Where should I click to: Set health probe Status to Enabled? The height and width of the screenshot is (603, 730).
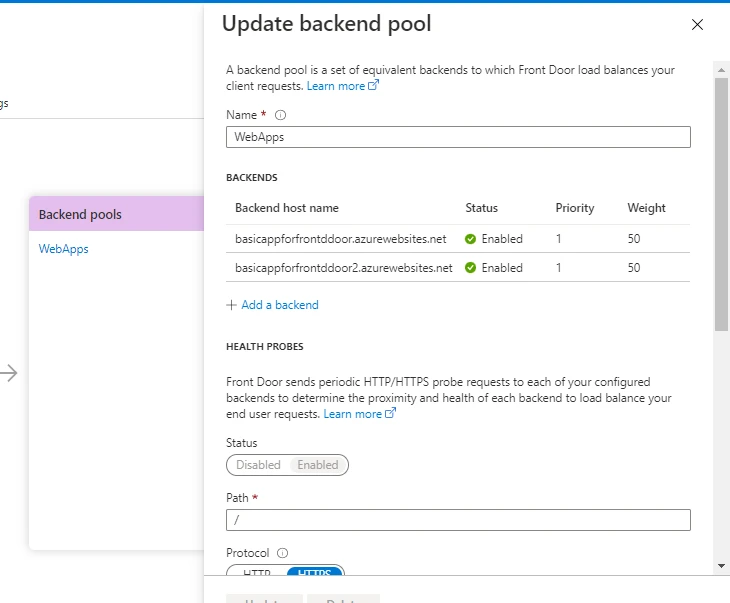click(318, 465)
